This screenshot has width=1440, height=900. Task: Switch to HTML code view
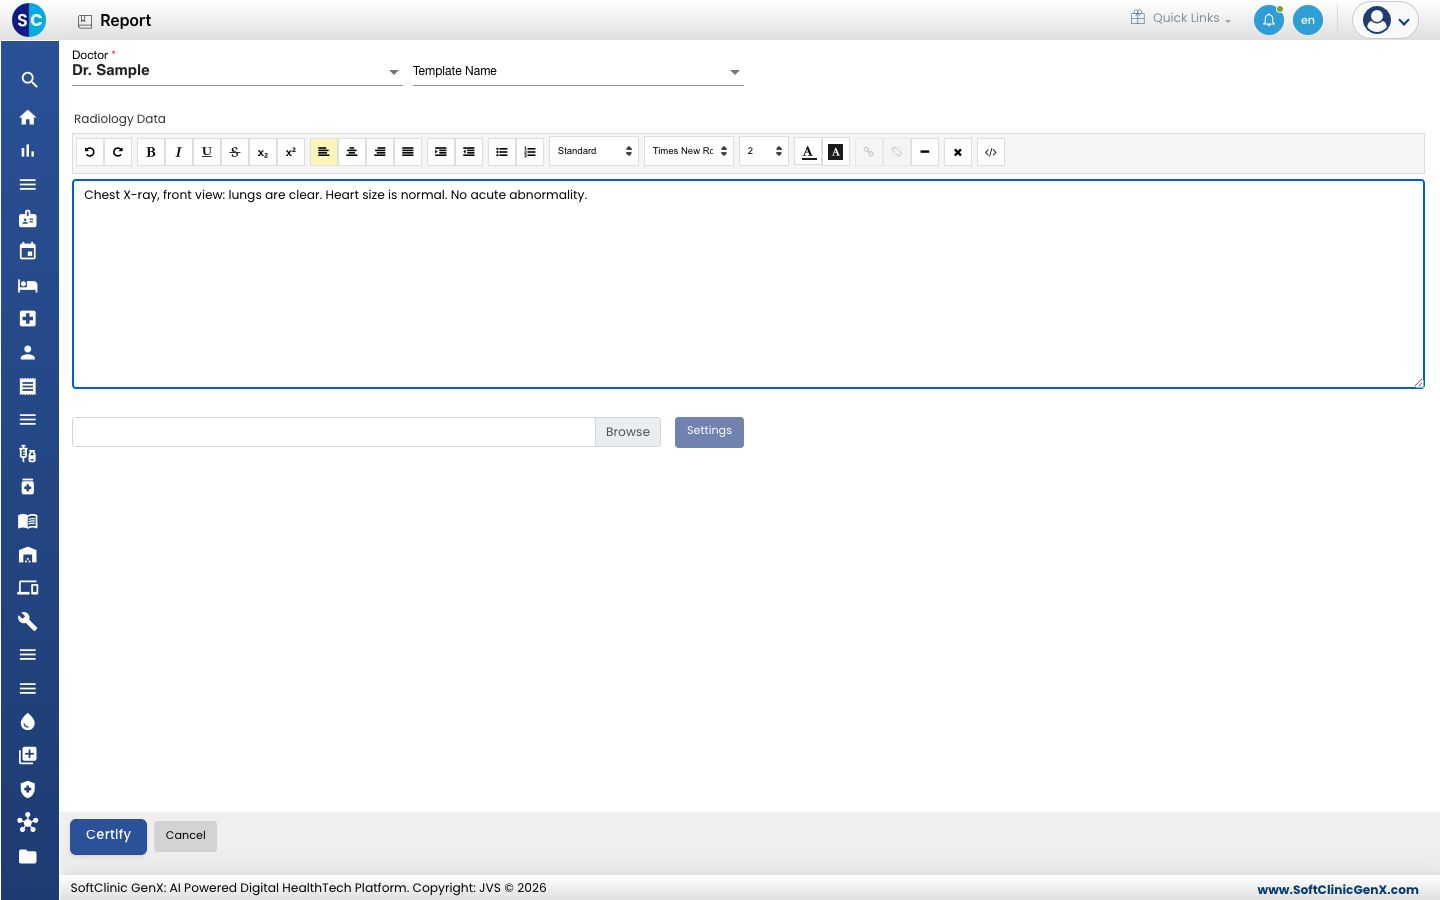[x=991, y=152]
